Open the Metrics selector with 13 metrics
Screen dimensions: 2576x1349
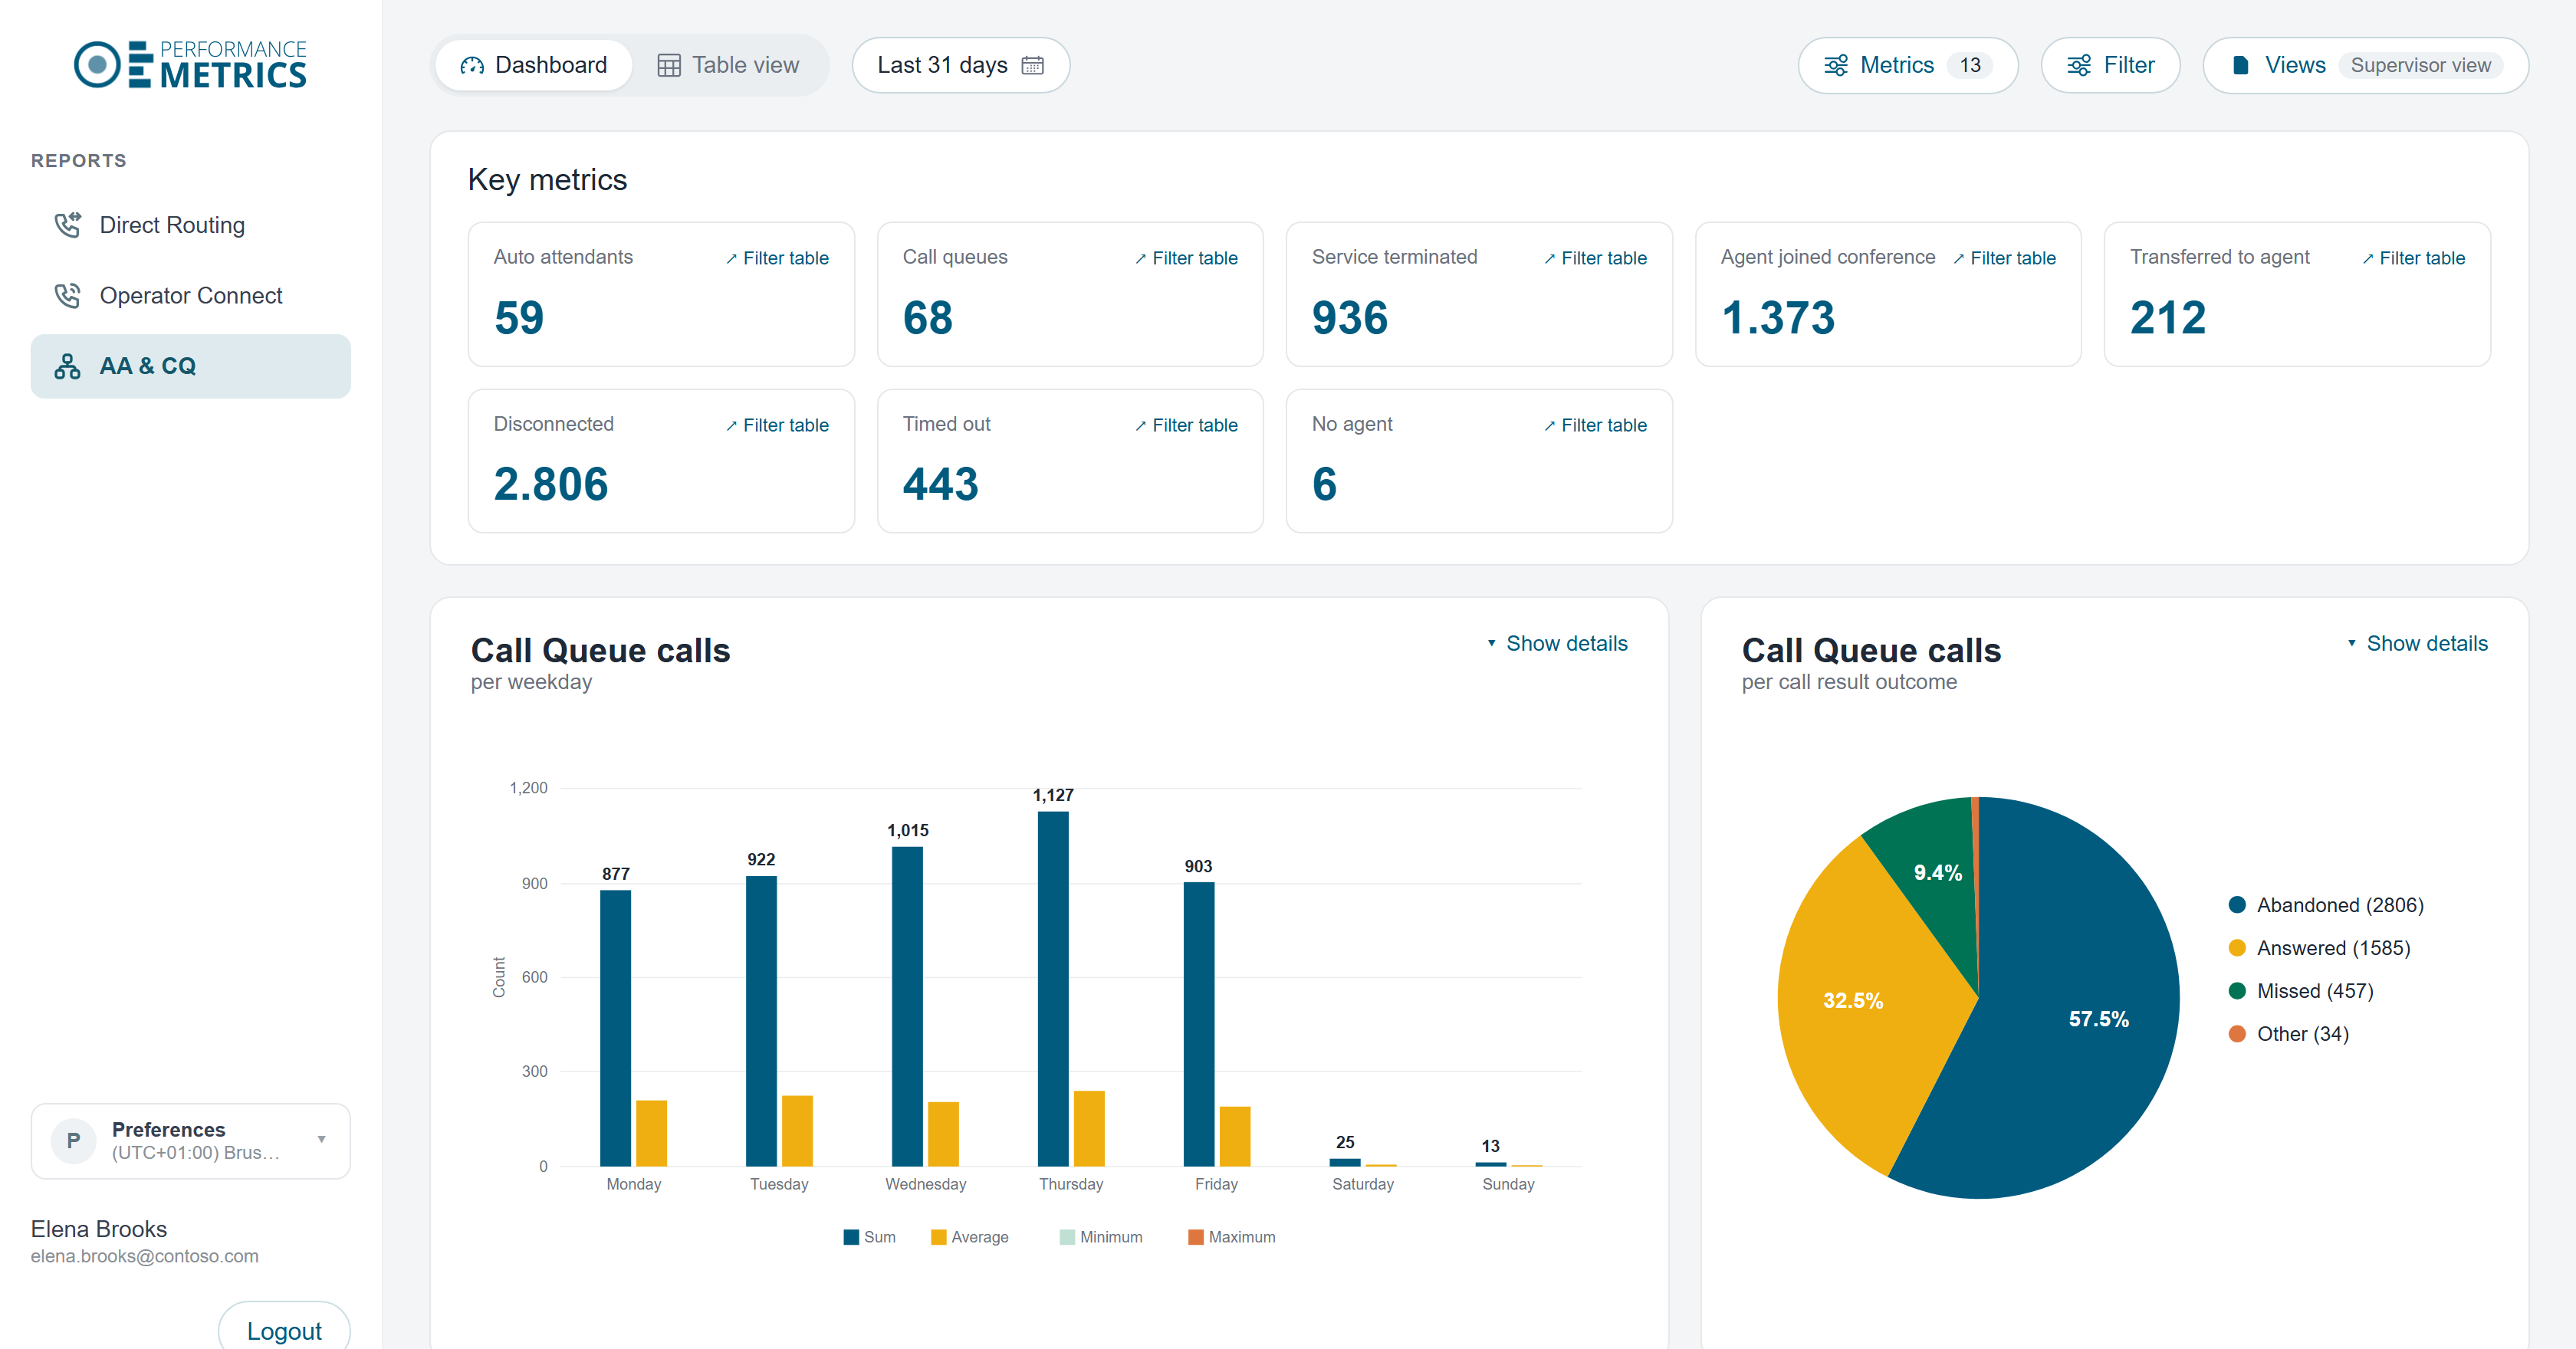1907,66
